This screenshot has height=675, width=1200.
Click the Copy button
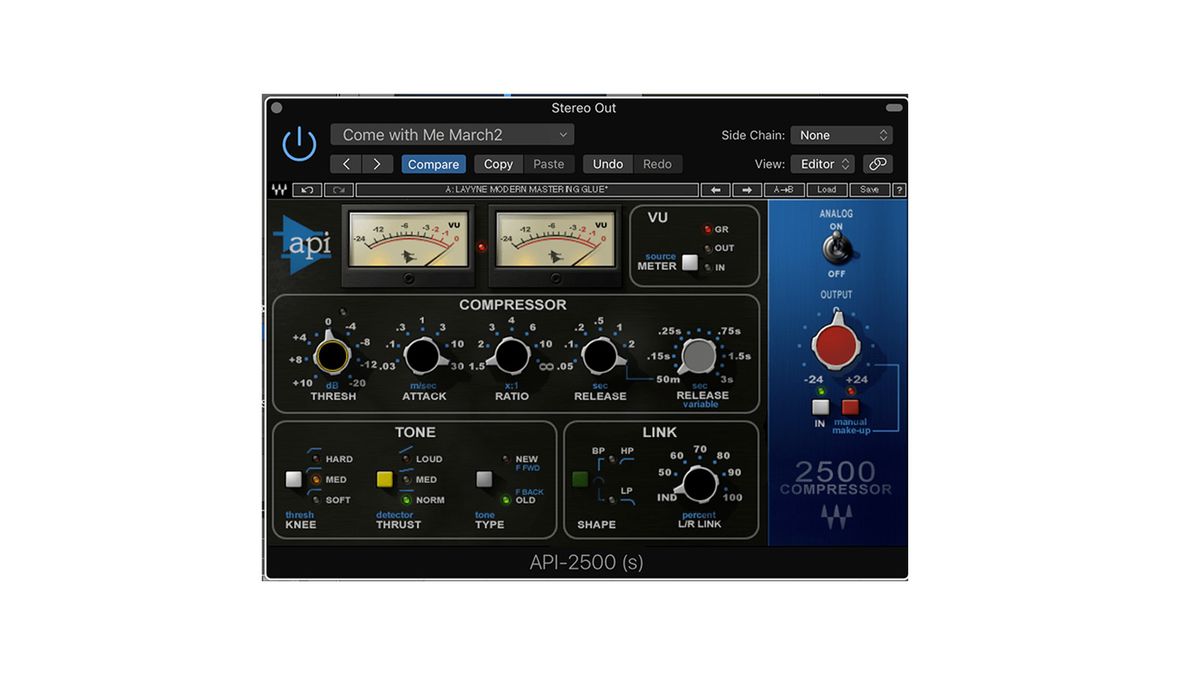(498, 164)
